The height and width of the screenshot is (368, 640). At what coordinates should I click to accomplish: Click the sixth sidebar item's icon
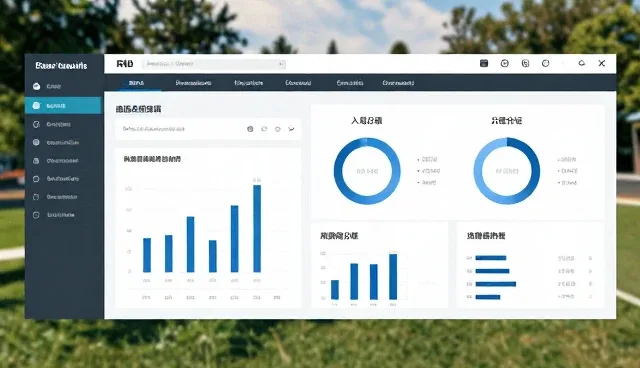[36, 179]
